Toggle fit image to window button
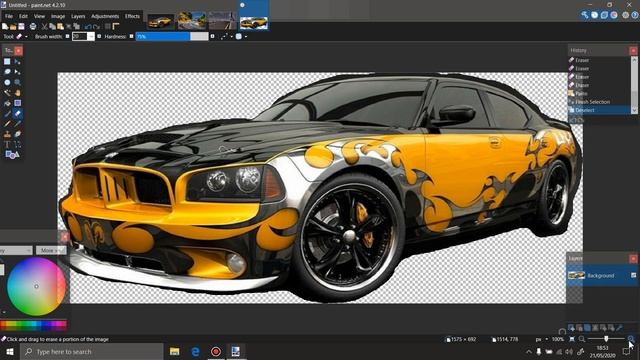 [x=572, y=339]
